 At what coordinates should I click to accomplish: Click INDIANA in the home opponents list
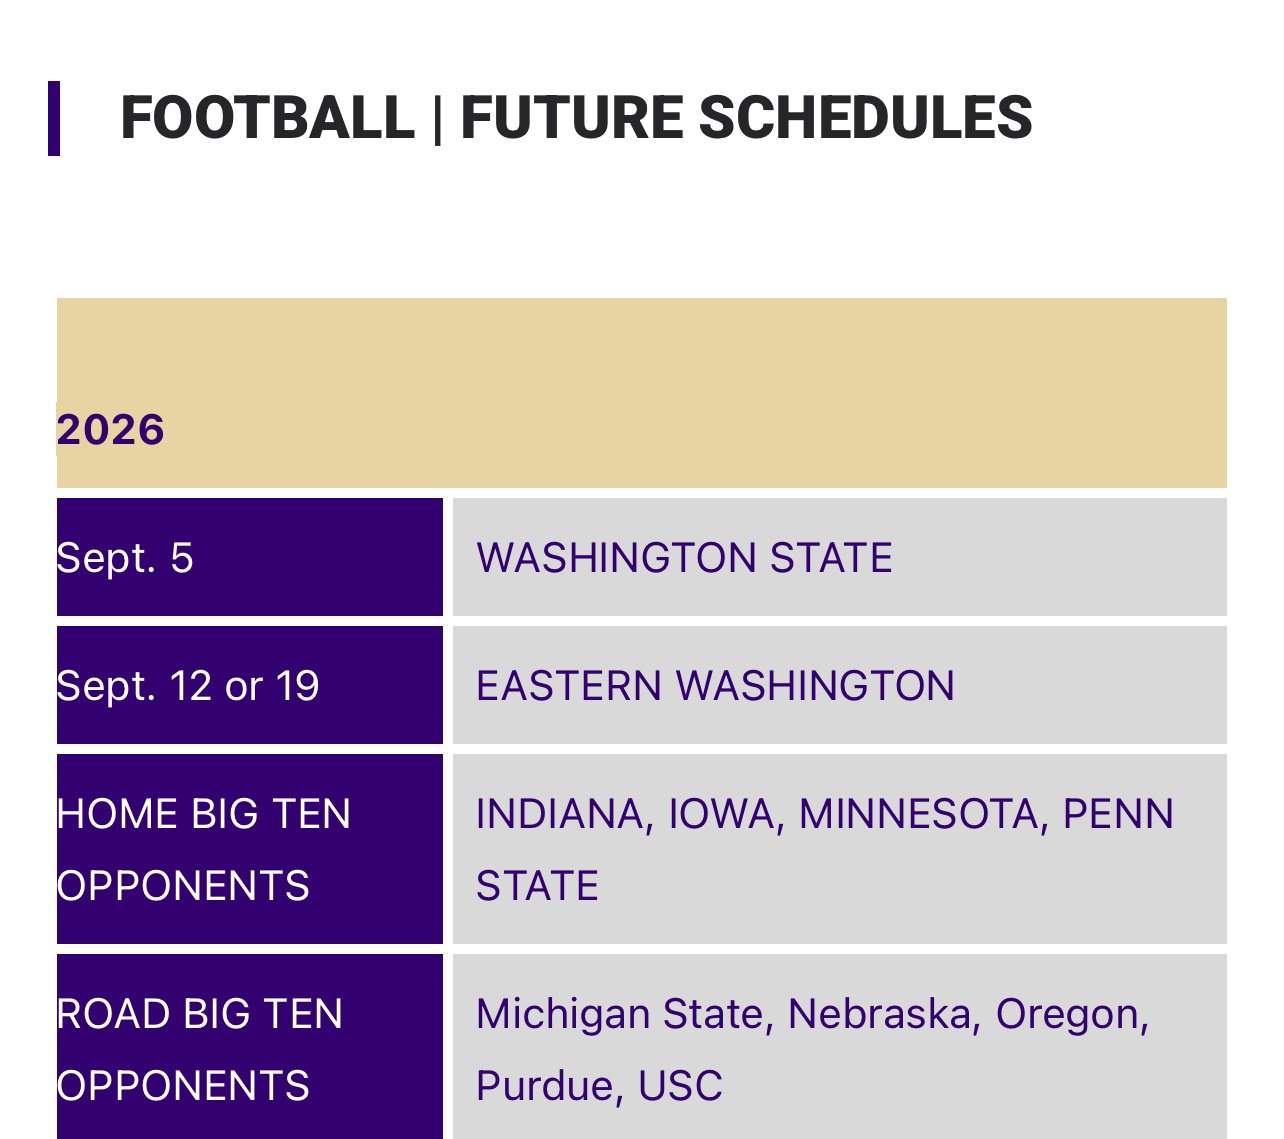click(559, 814)
